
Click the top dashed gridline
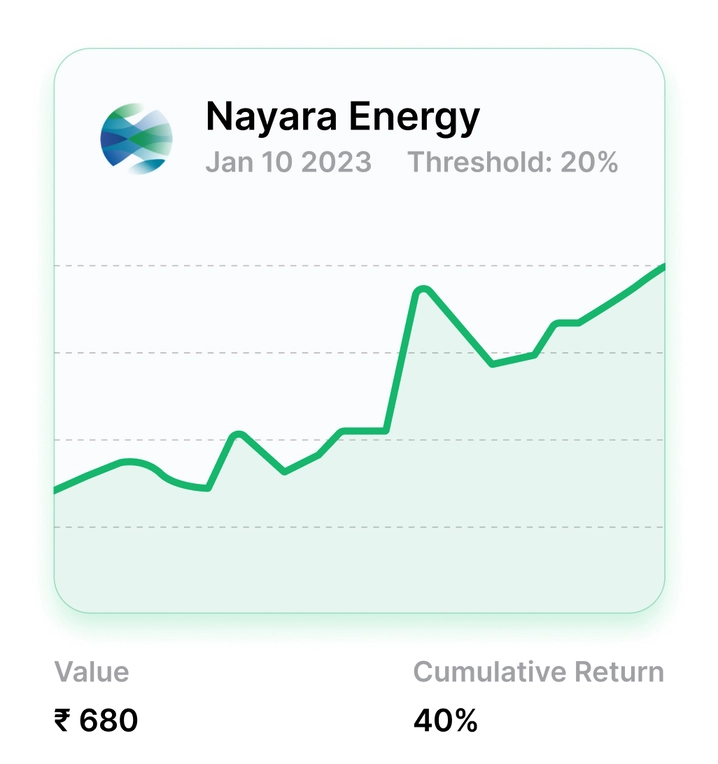[x=359, y=266]
